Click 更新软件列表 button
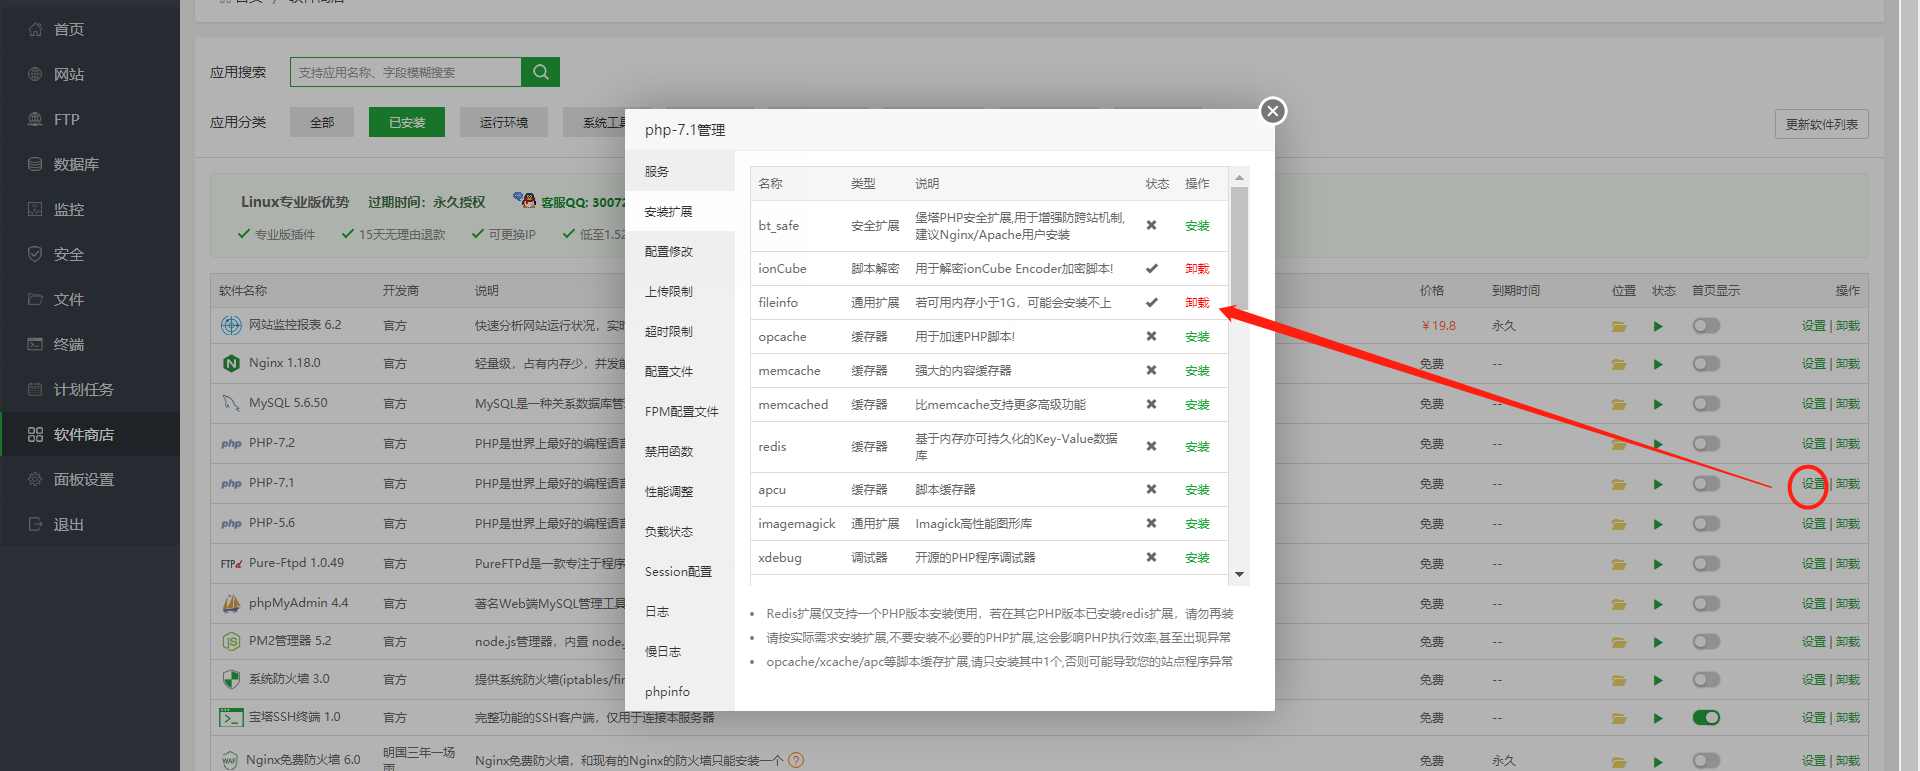 1821,124
